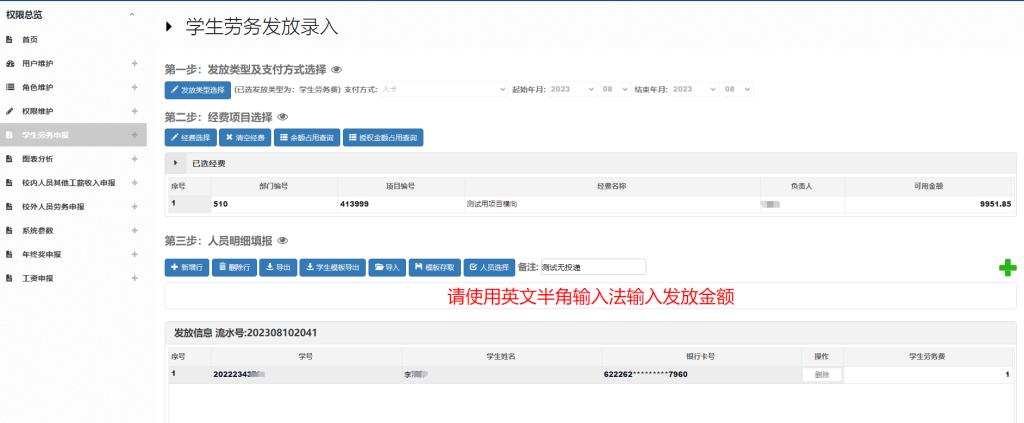The image size is (1024, 423).
Task: Click the 余额占用查询 balance query button
Action: coord(307,137)
